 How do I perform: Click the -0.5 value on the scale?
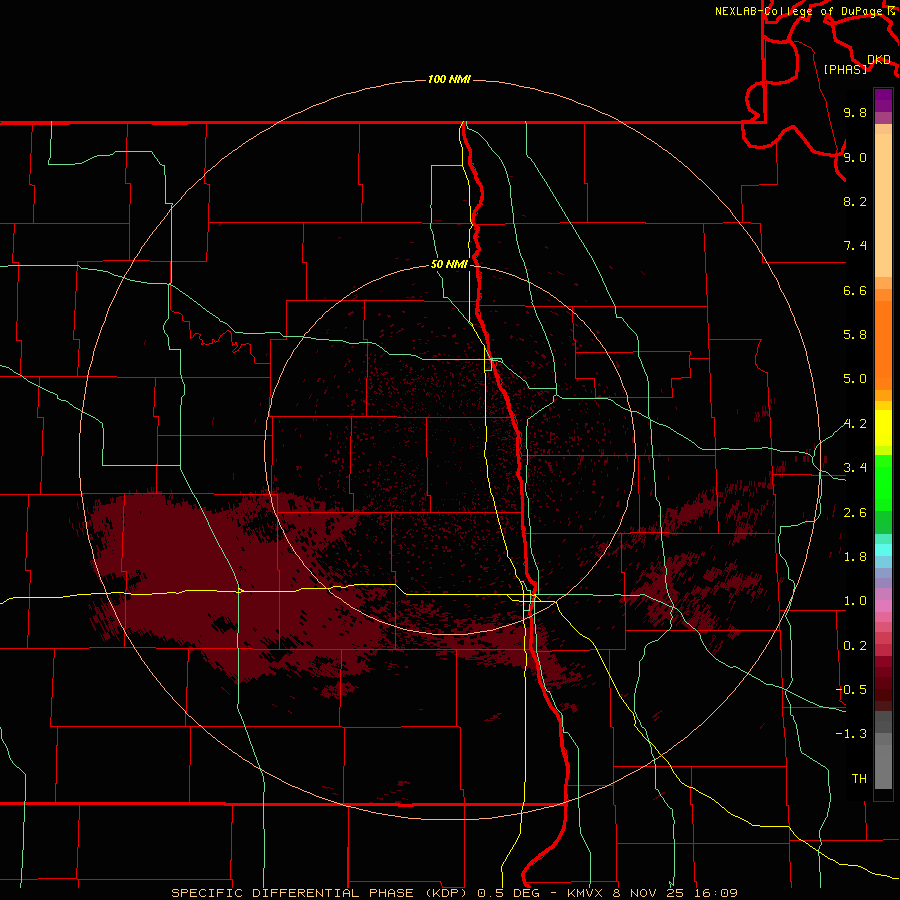pyautogui.click(x=851, y=689)
